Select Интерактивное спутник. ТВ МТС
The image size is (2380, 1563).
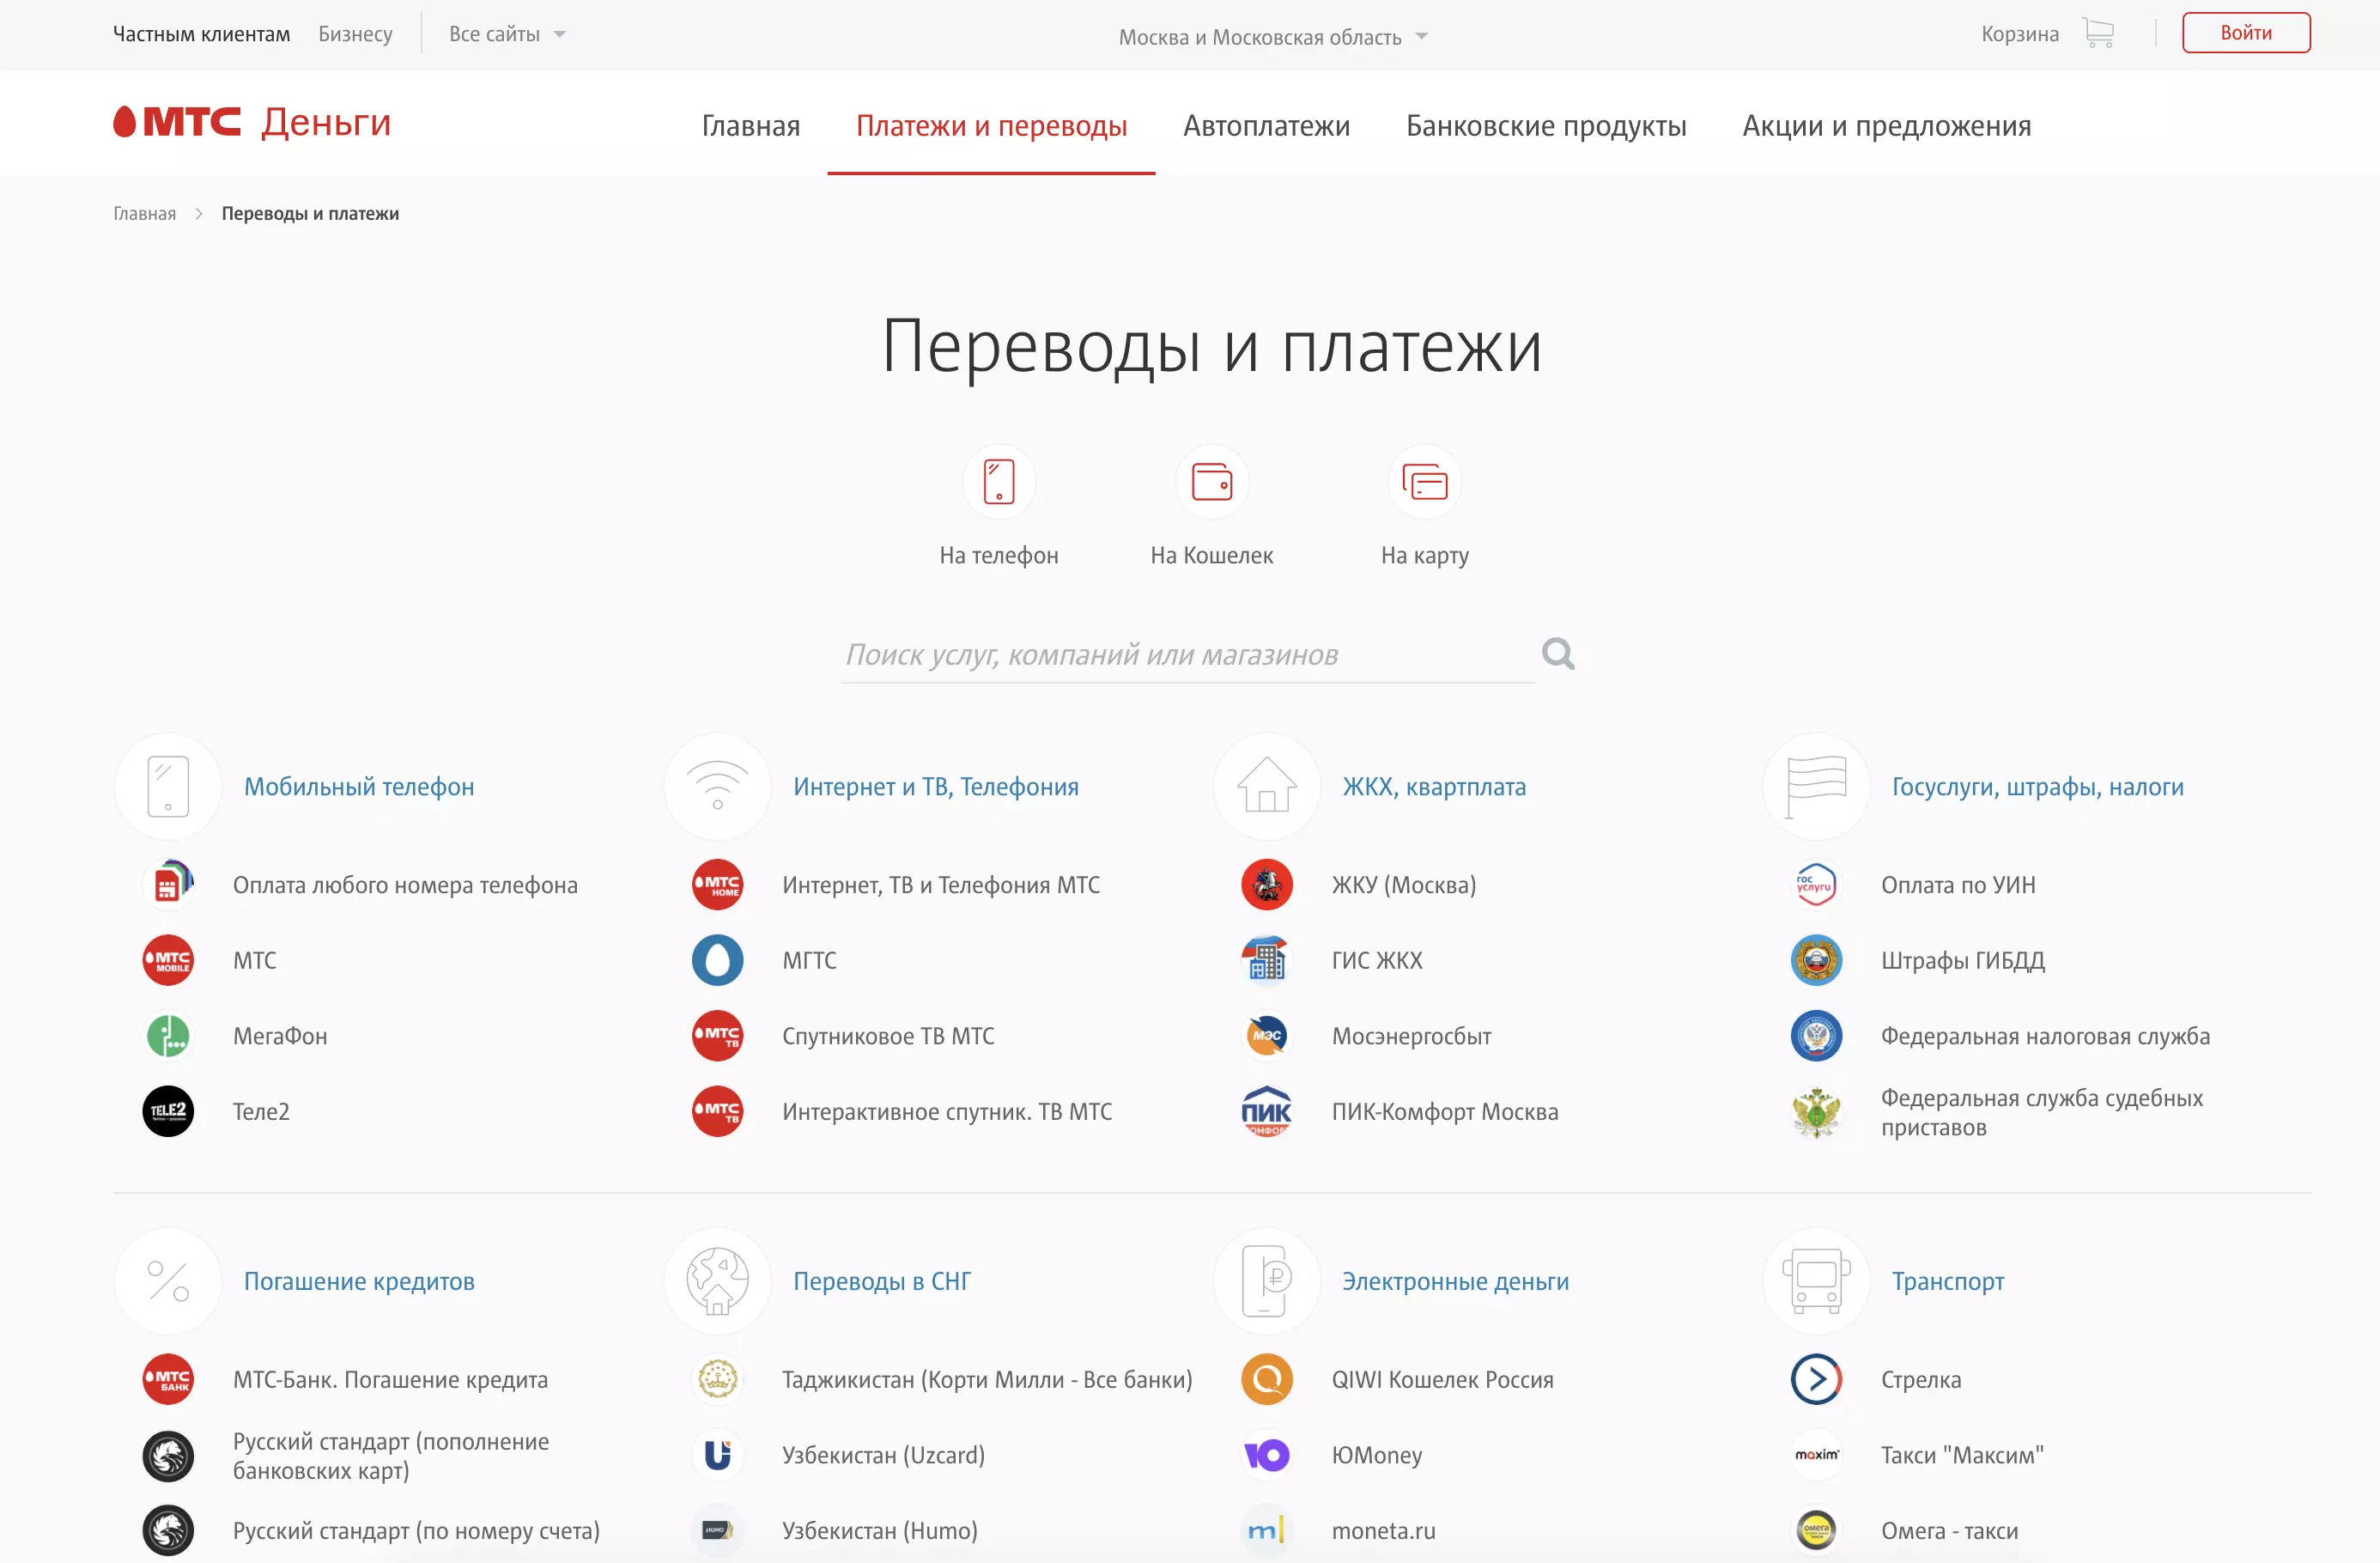pos(947,1111)
